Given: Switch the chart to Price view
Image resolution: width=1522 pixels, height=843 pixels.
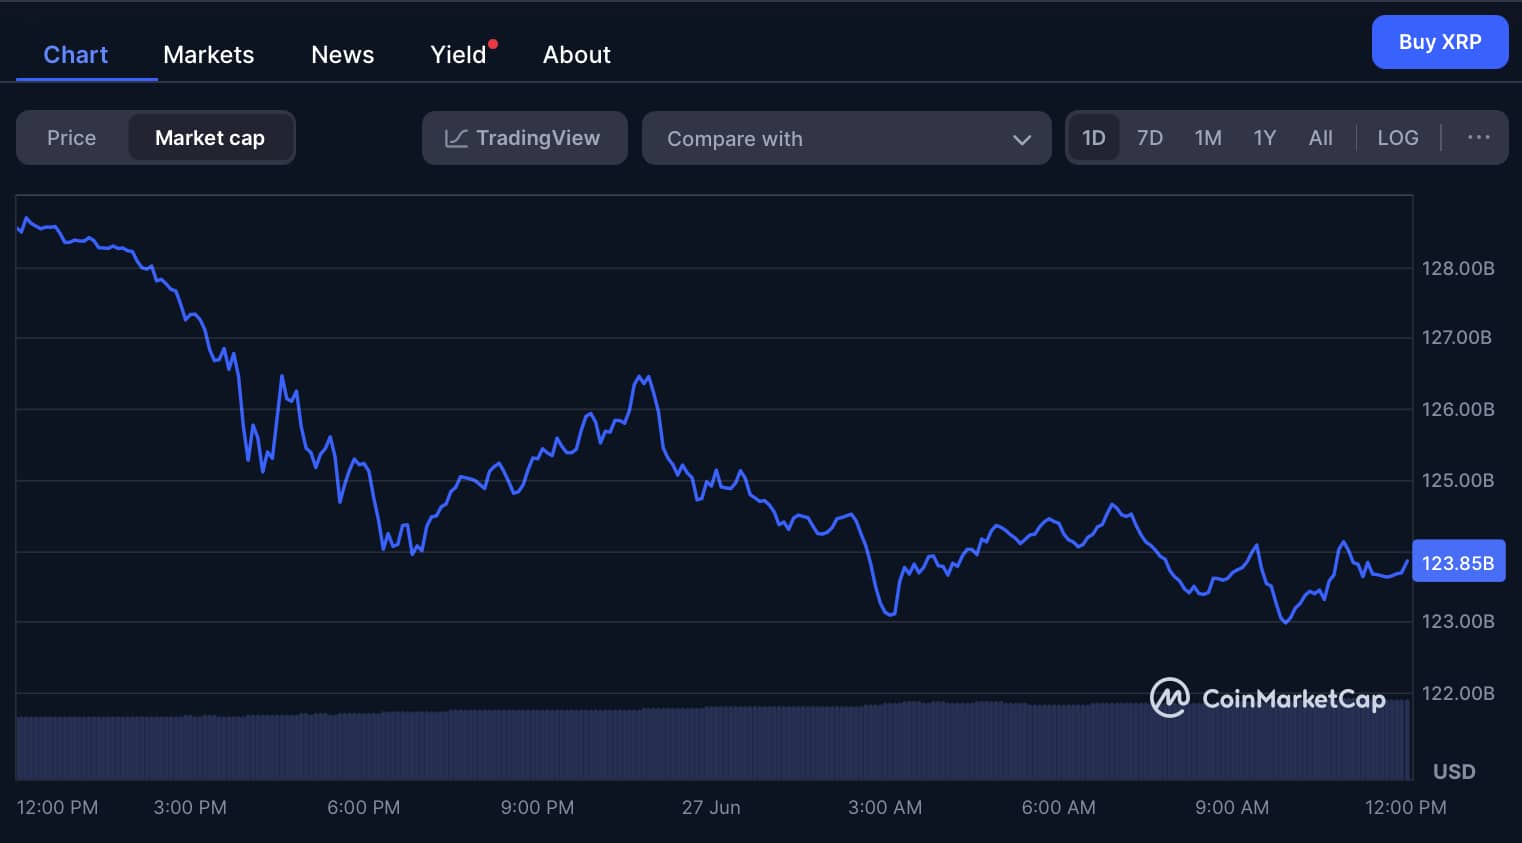Looking at the screenshot, I should coord(71,137).
